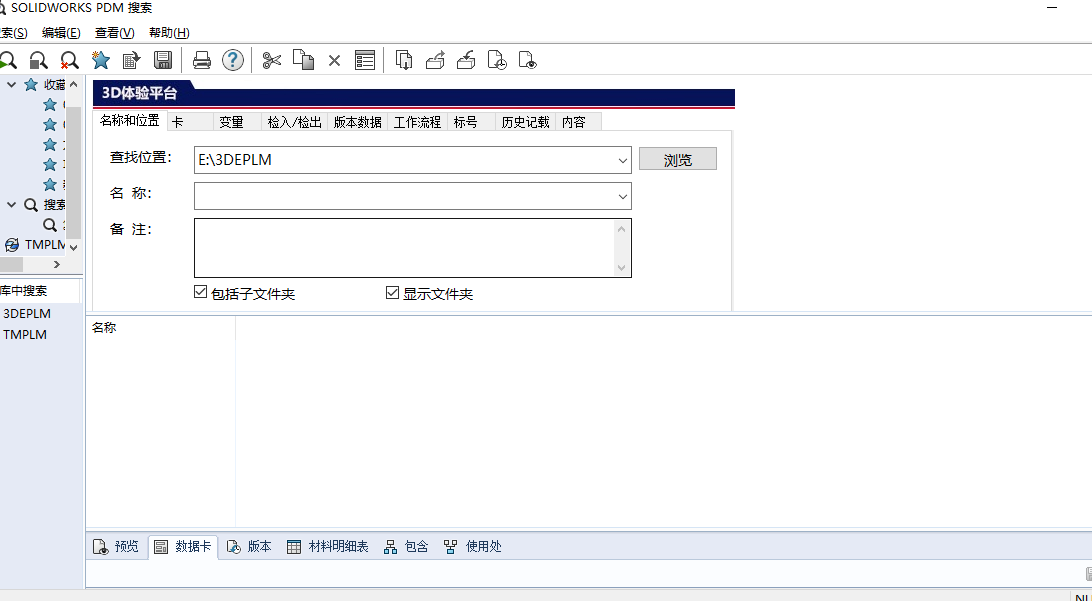
Task: Collapse the 收藏 favorites tree node
Action: pos(11,85)
